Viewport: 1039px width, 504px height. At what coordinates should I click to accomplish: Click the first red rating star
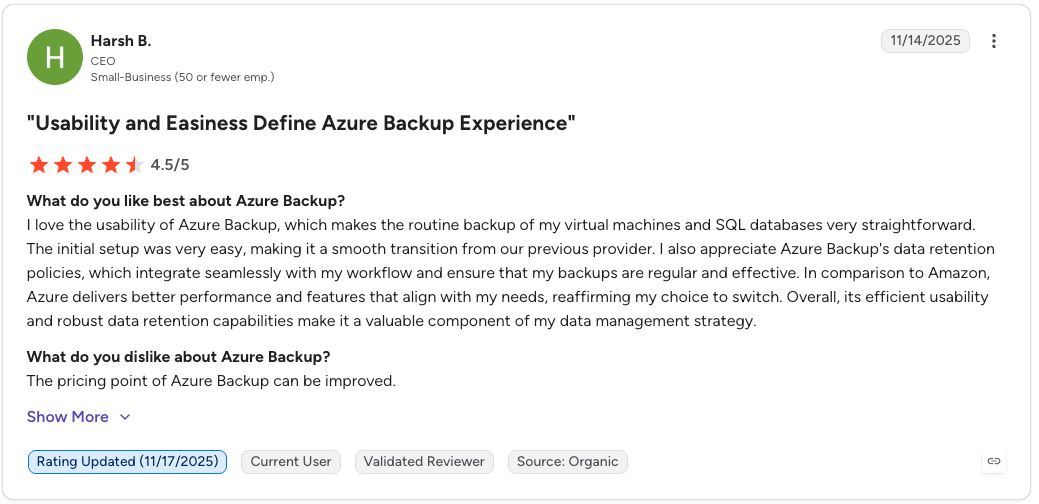click(x=39, y=165)
